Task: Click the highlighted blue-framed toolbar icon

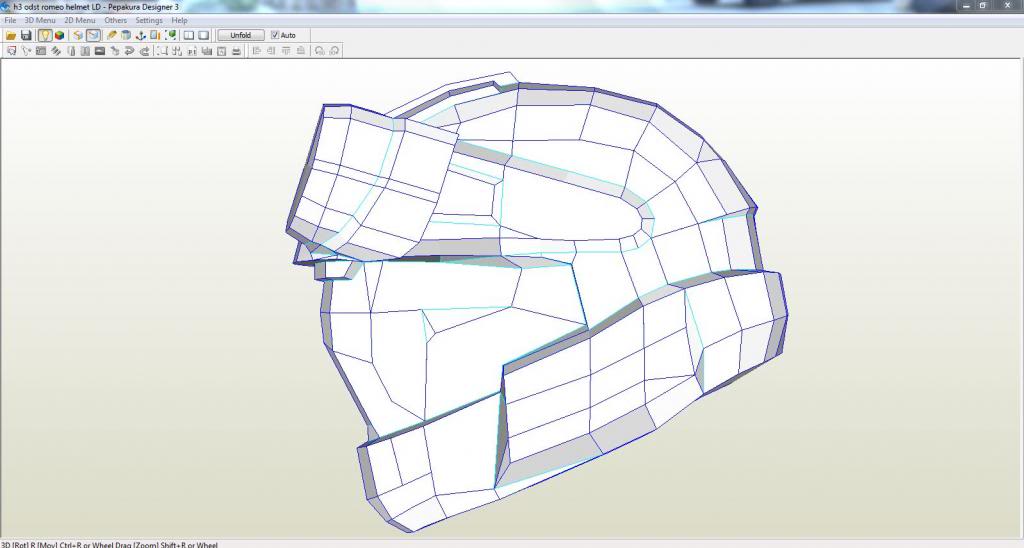Action: [x=93, y=35]
